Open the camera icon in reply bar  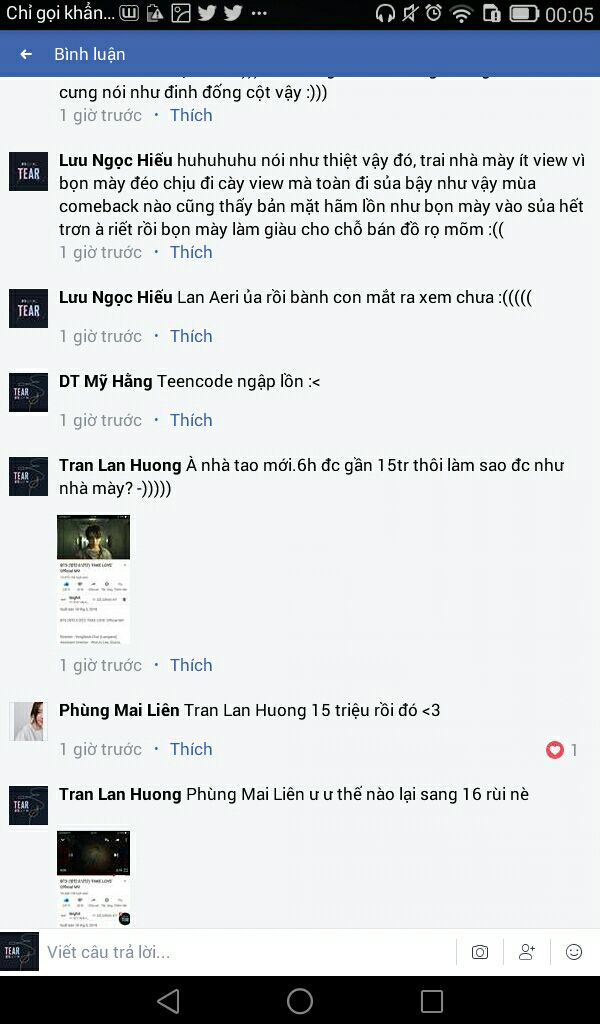click(x=480, y=952)
